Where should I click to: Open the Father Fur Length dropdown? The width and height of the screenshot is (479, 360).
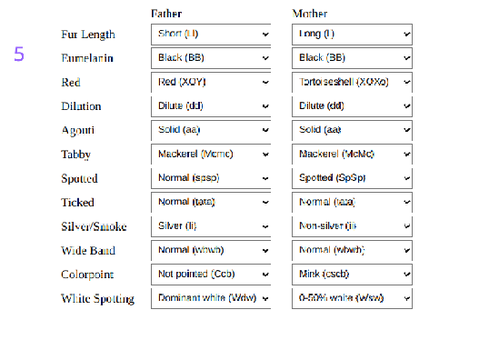(x=211, y=34)
